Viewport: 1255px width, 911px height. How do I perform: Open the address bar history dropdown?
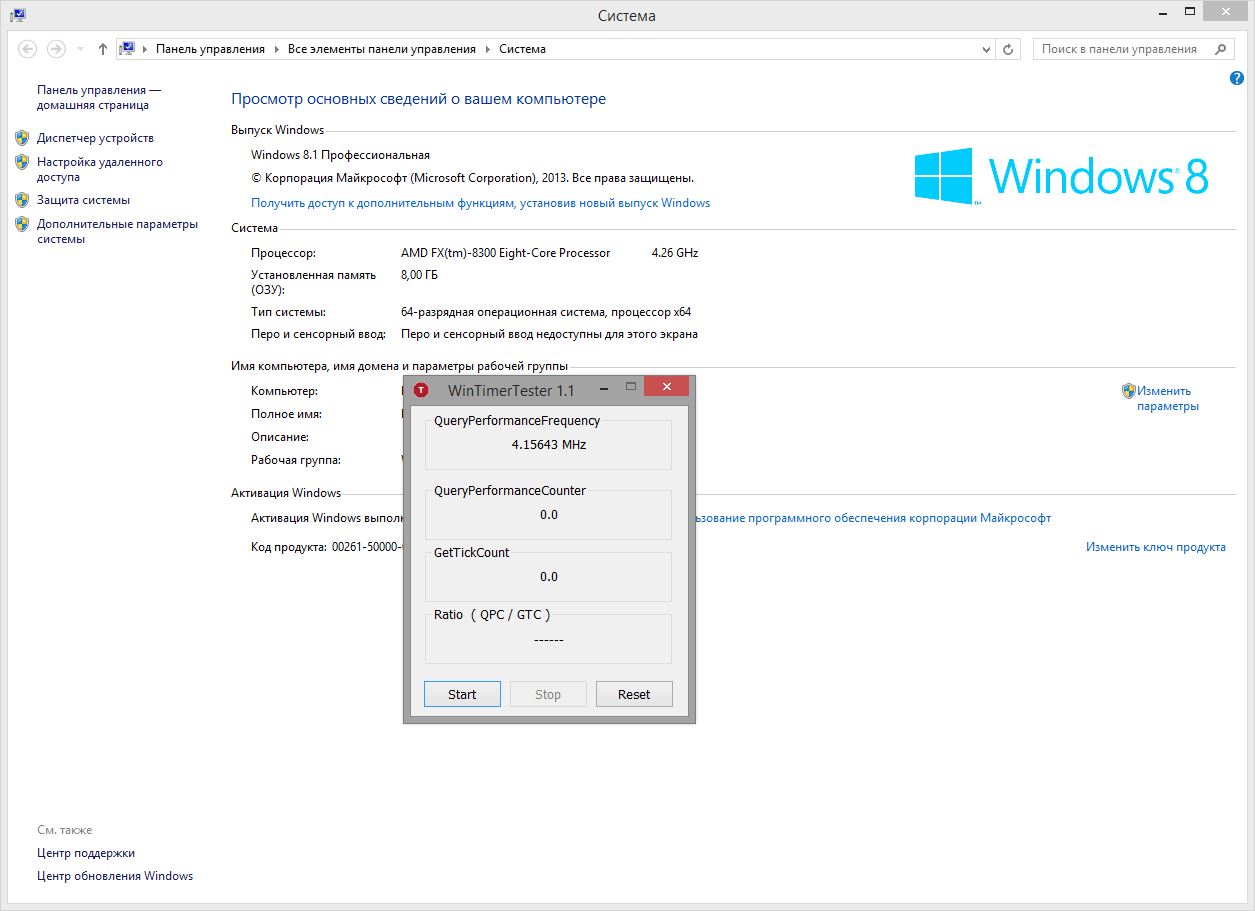tap(985, 49)
